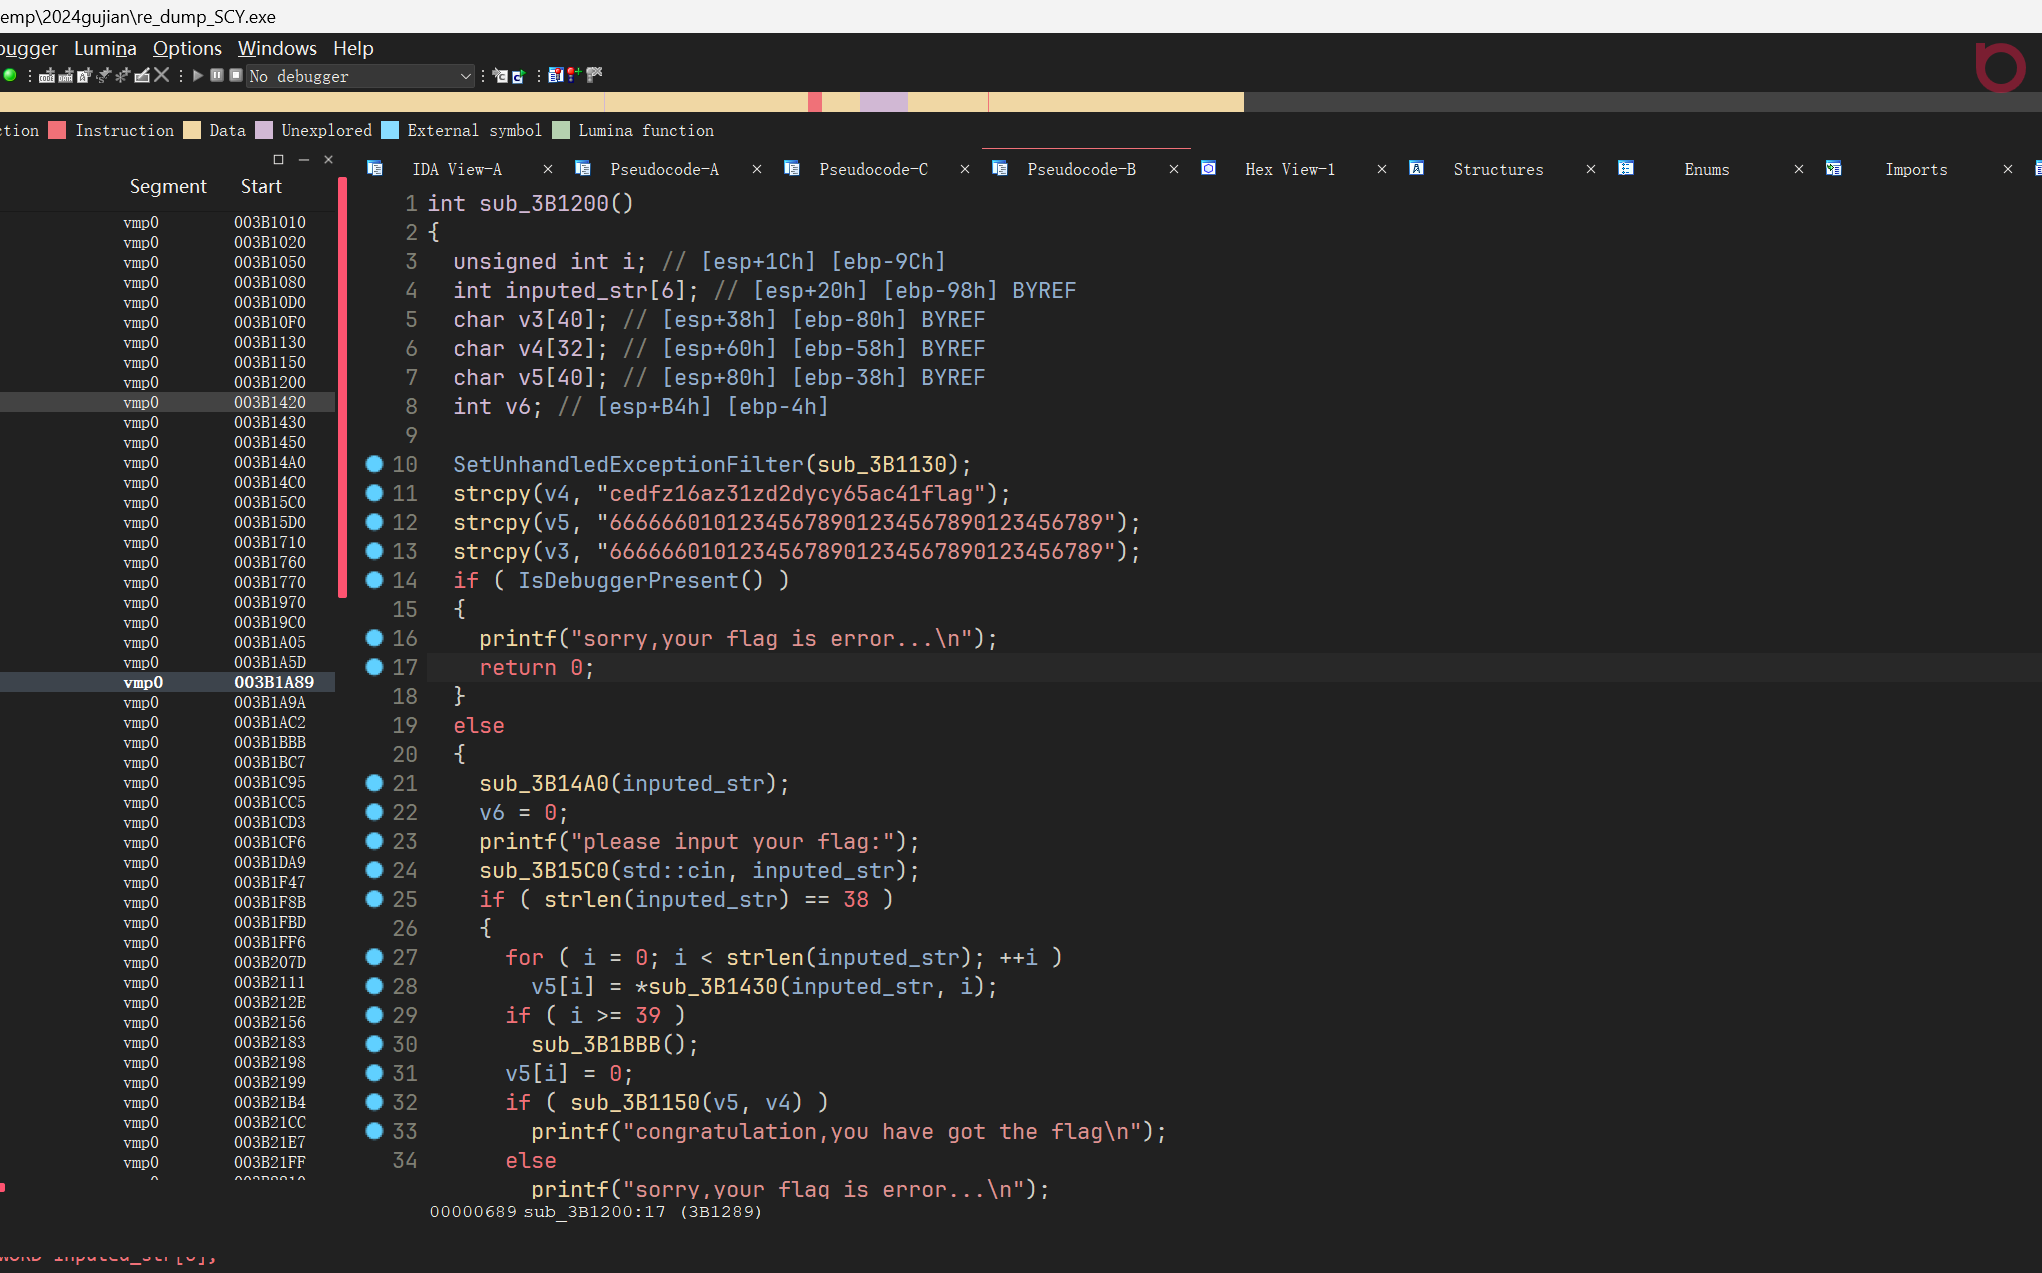
Task: Open the Help menu
Action: [x=353, y=48]
